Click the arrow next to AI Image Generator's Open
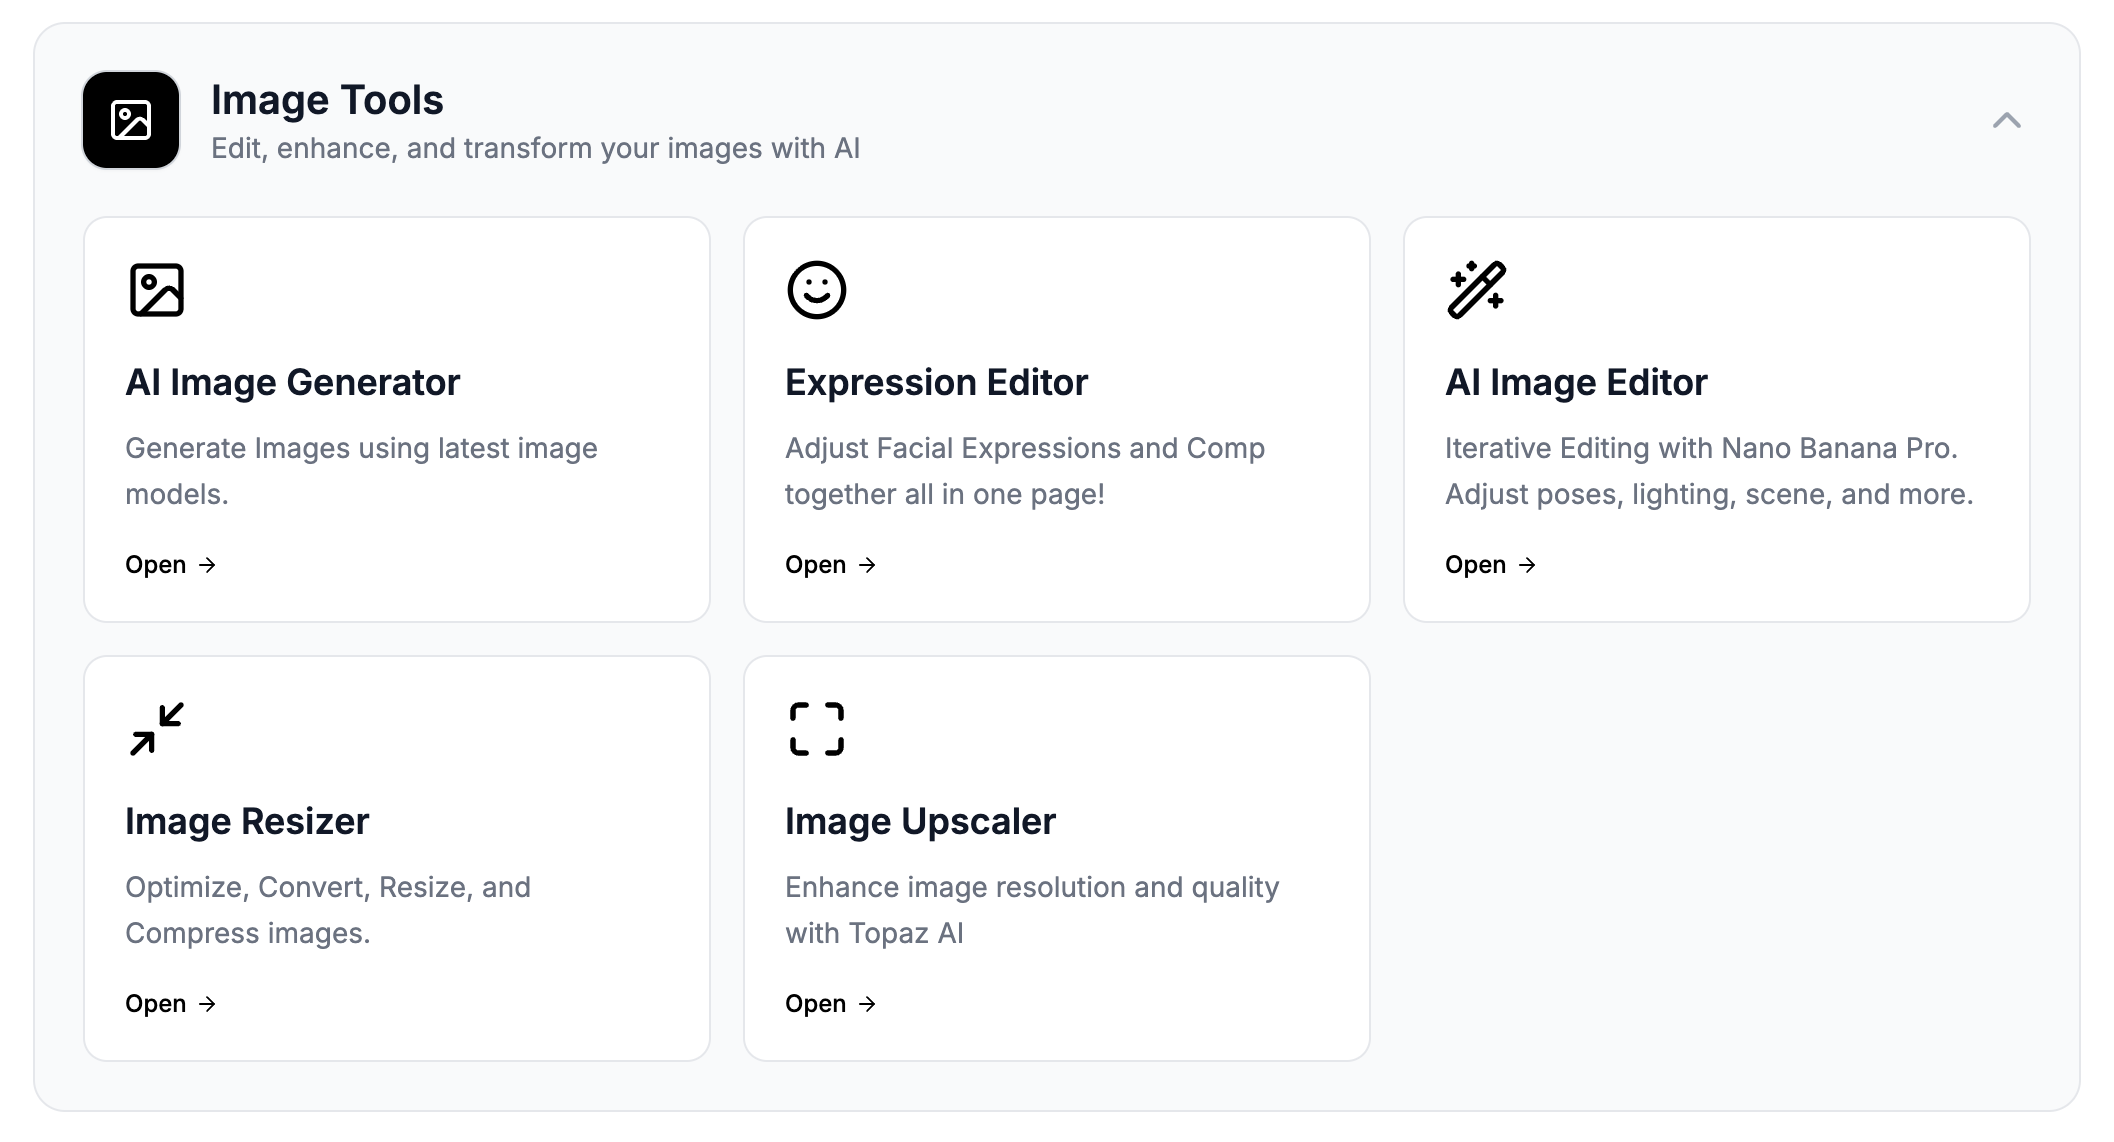The image size is (2114, 1142). pos(208,565)
